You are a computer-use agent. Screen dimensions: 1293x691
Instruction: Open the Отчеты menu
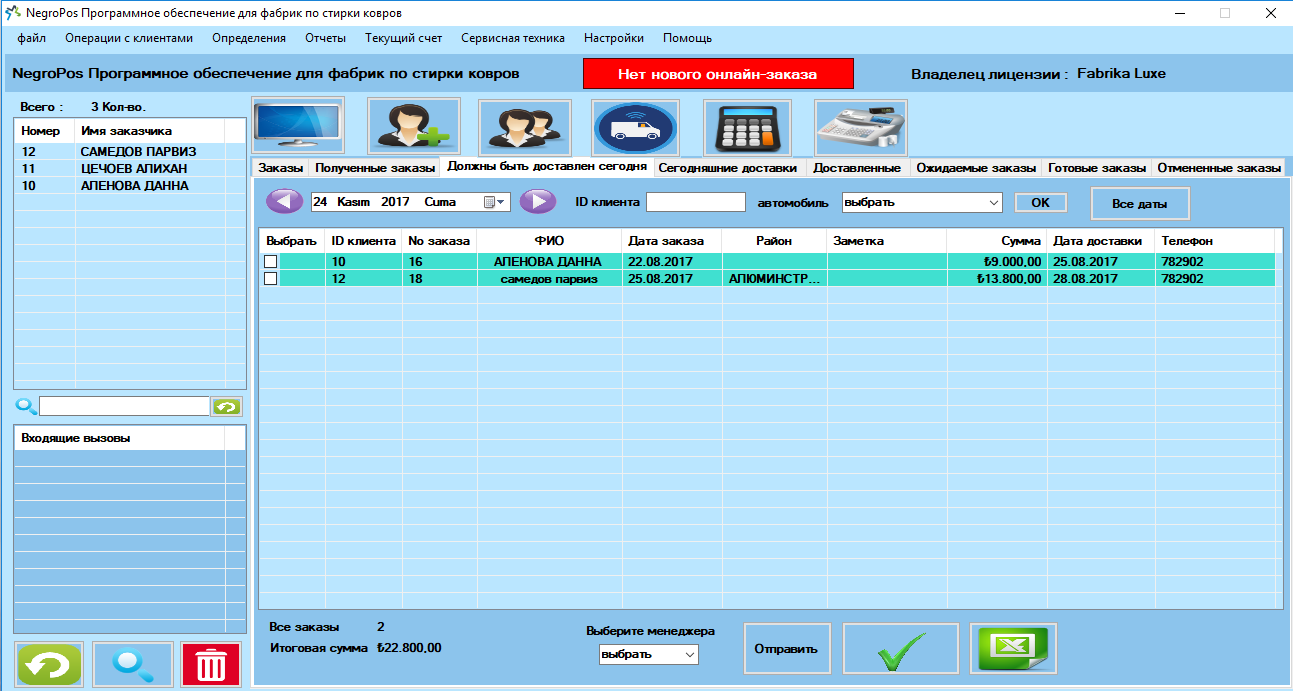325,38
